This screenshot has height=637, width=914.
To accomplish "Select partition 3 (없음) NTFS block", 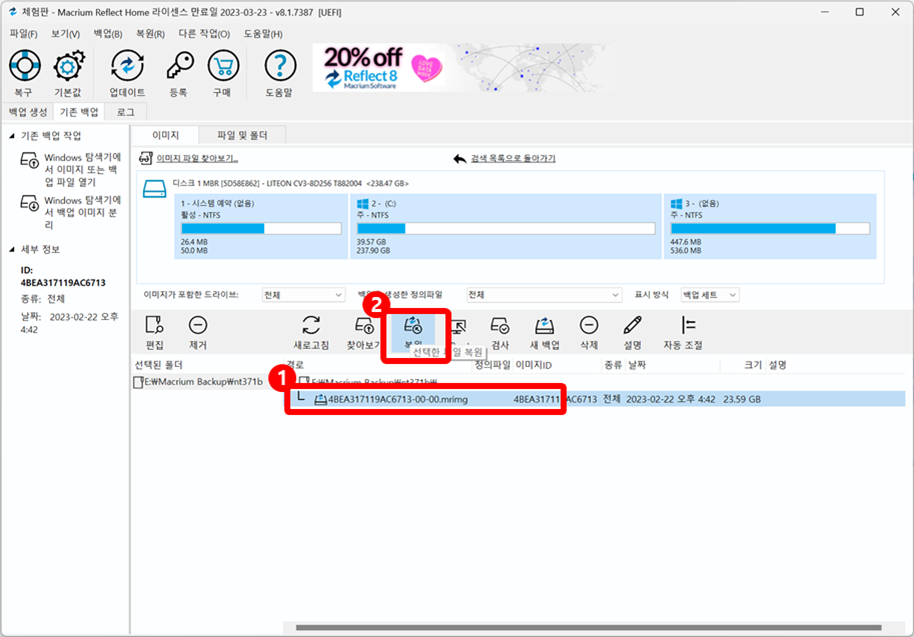I will [x=770, y=226].
